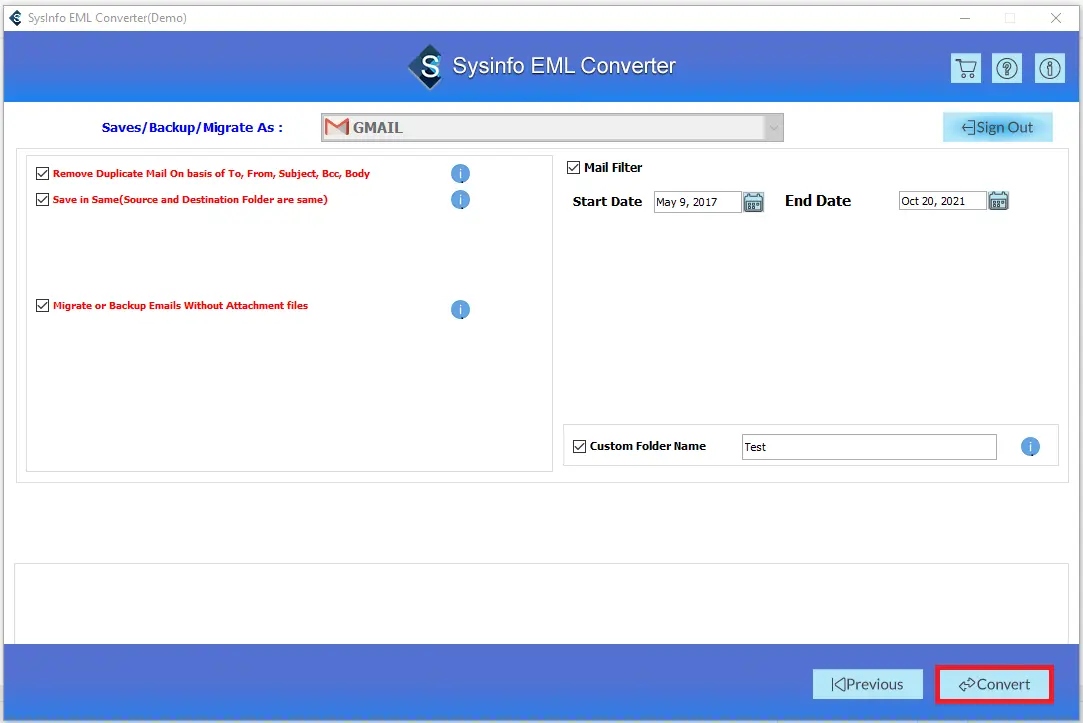Show info for Remove Duplicate Mail option
This screenshot has width=1083, height=723.
(460, 173)
